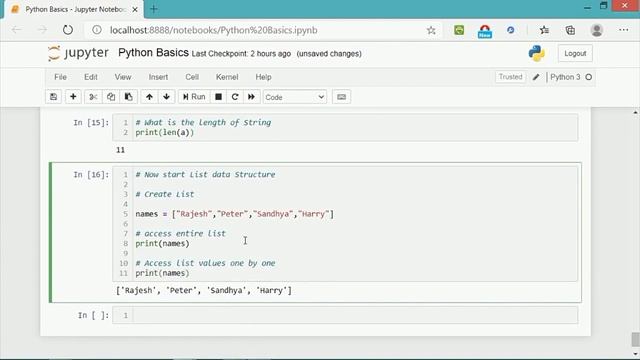Run the selected cell
The width and height of the screenshot is (640, 360).
(194, 97)
